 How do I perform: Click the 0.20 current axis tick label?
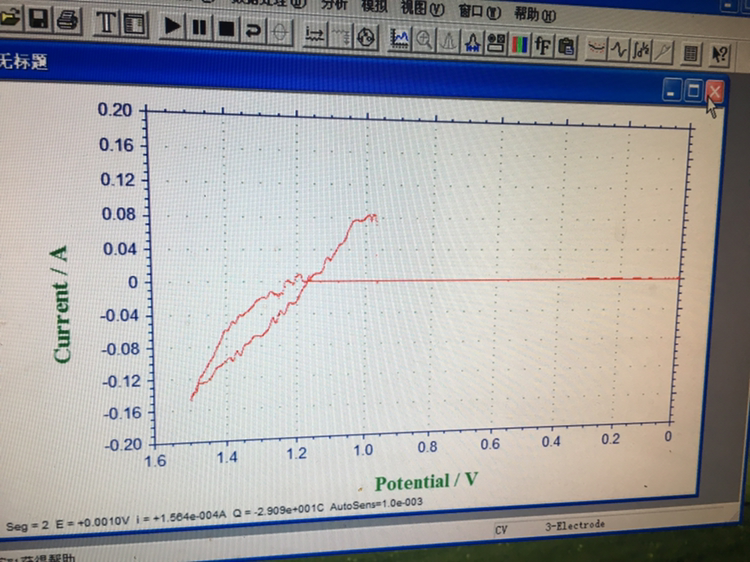[115, 110]
